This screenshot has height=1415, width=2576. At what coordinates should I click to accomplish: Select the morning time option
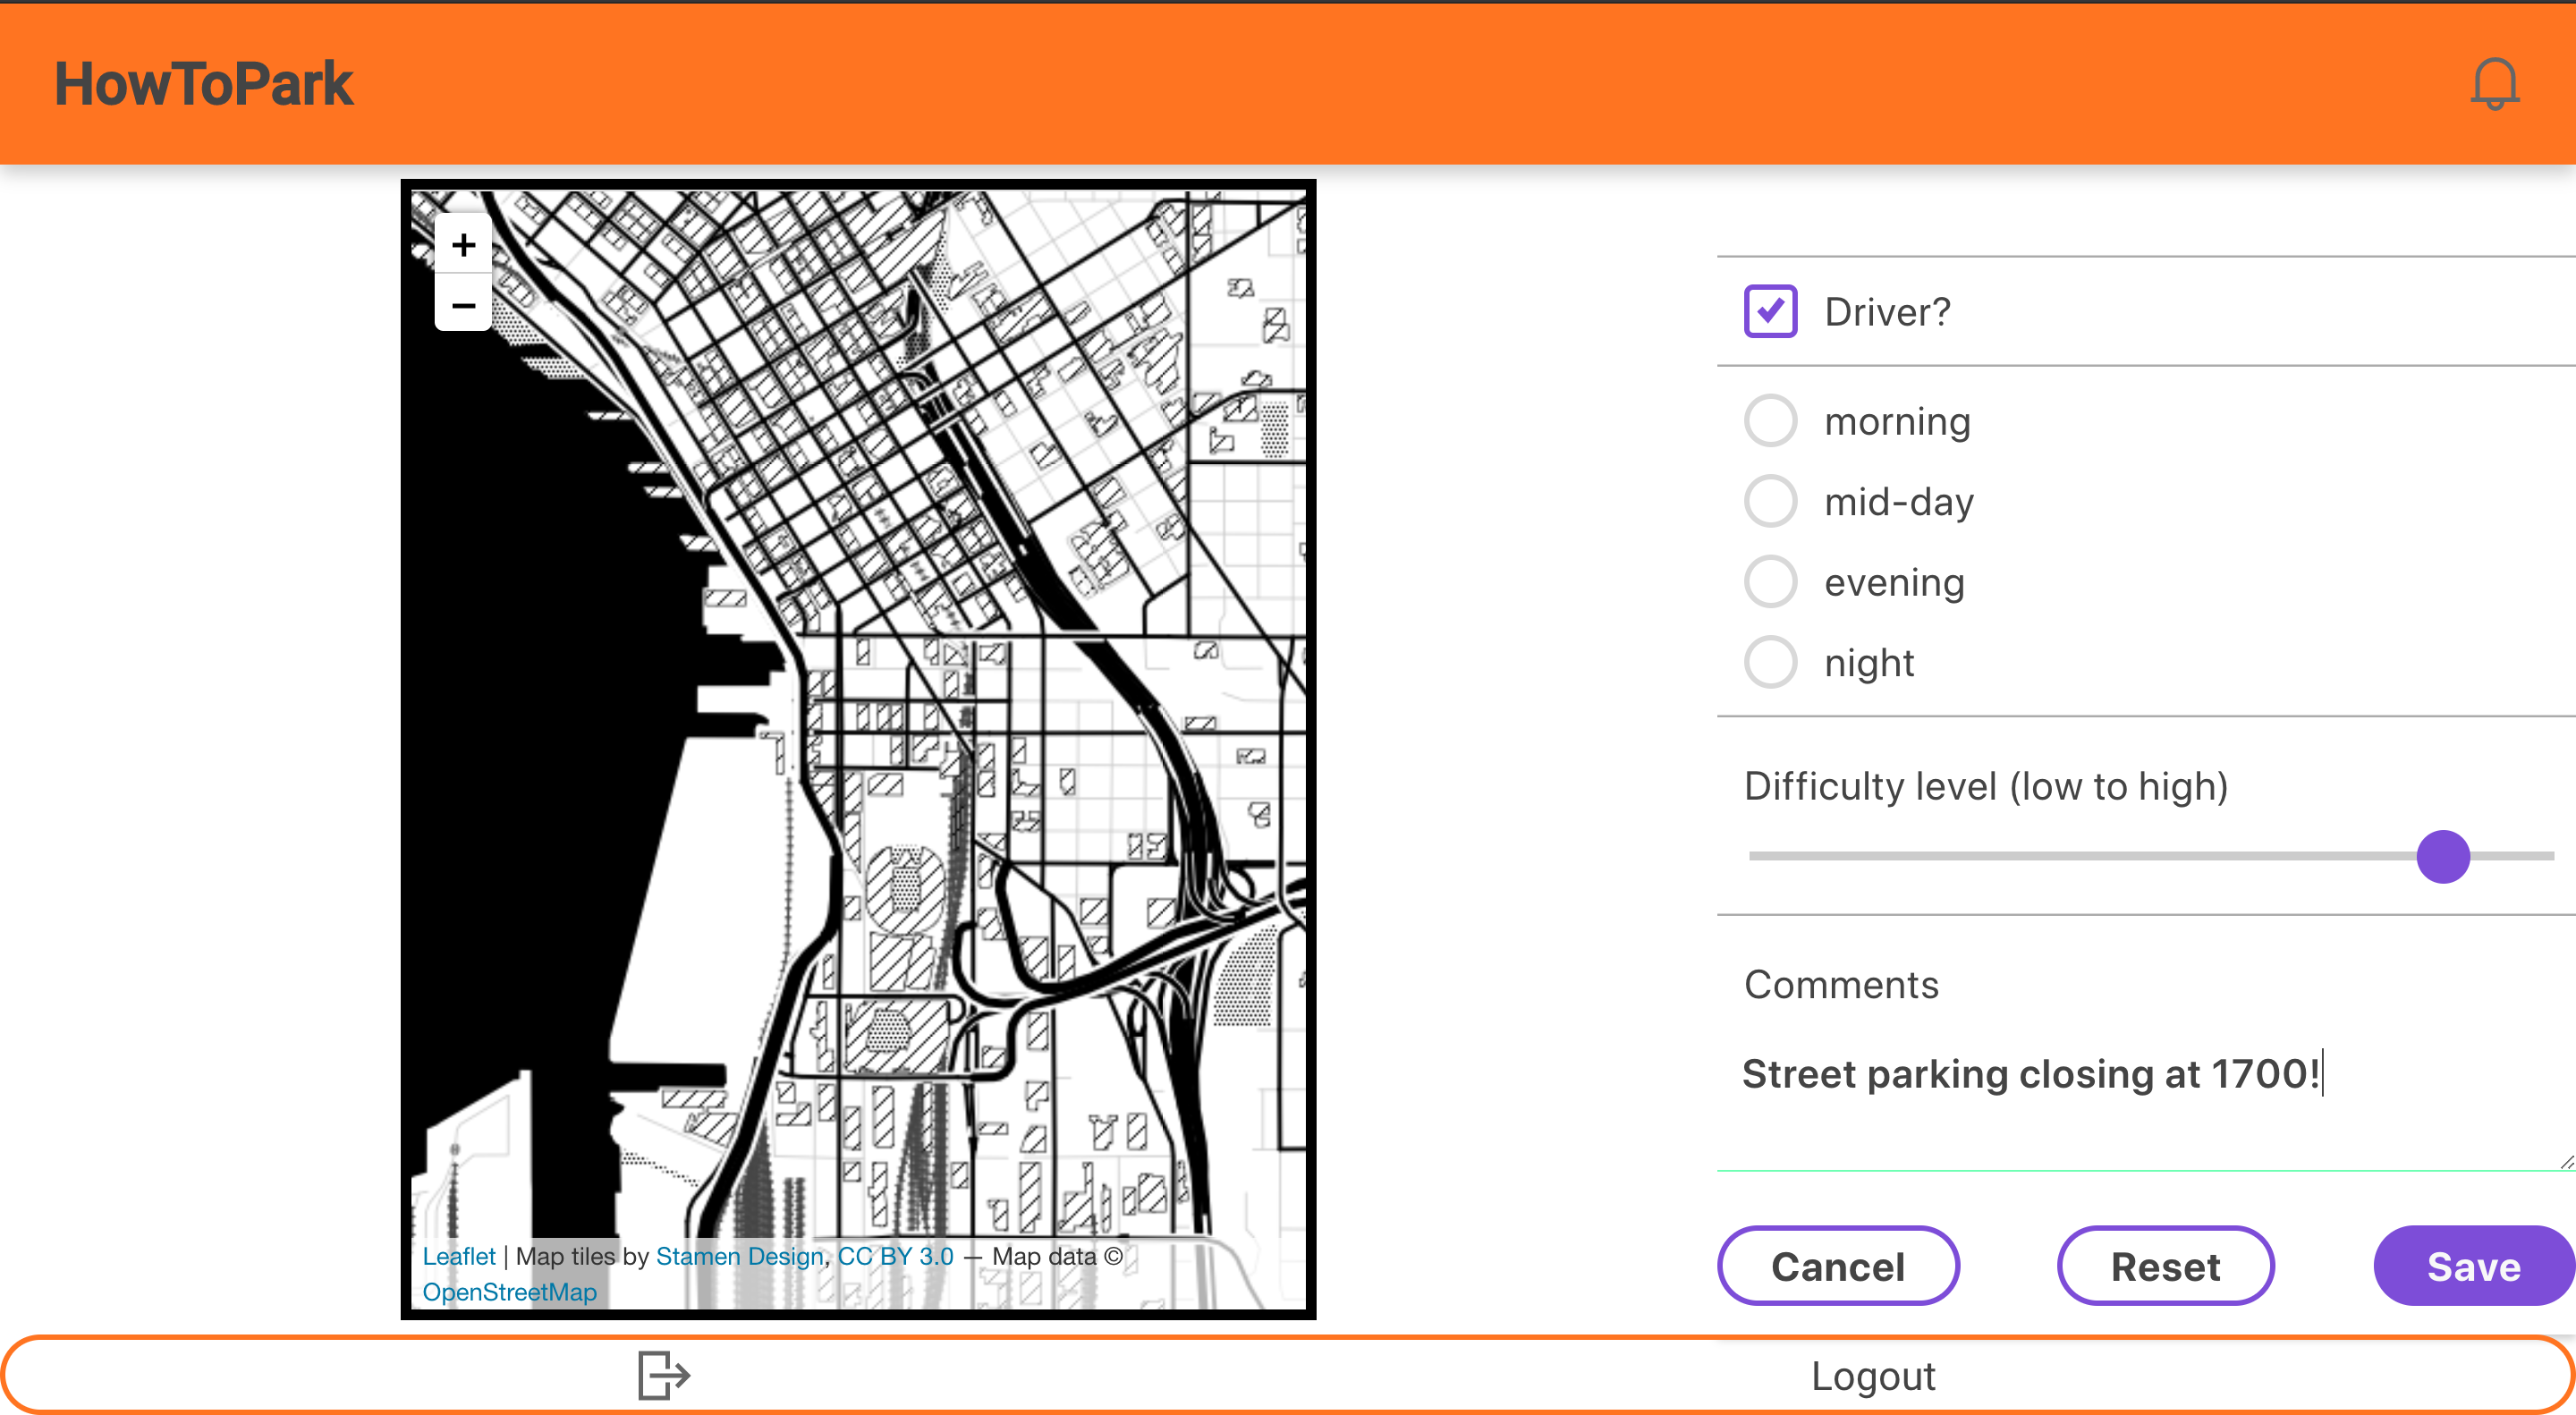coord(1769,420)
